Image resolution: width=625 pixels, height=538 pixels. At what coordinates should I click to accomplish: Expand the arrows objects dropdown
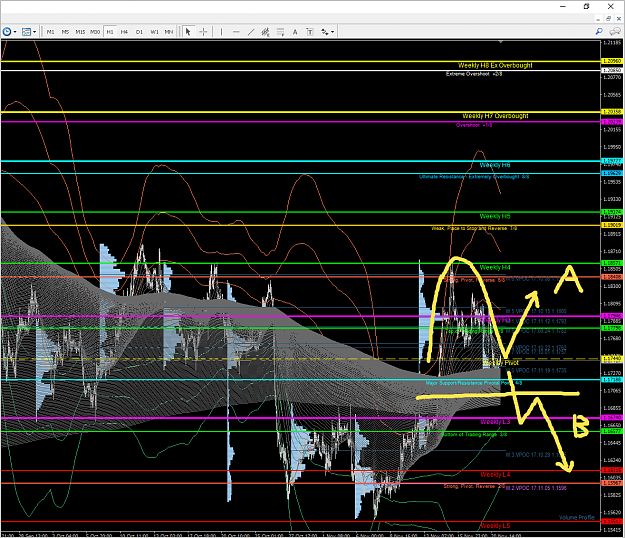pos(332,32)
